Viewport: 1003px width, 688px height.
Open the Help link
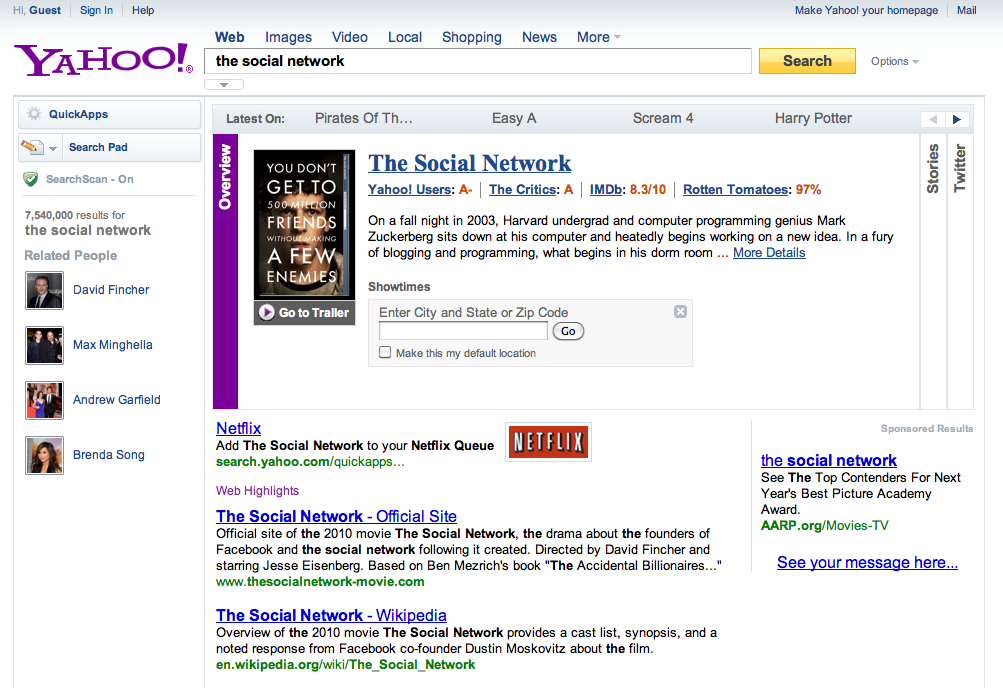143,10
